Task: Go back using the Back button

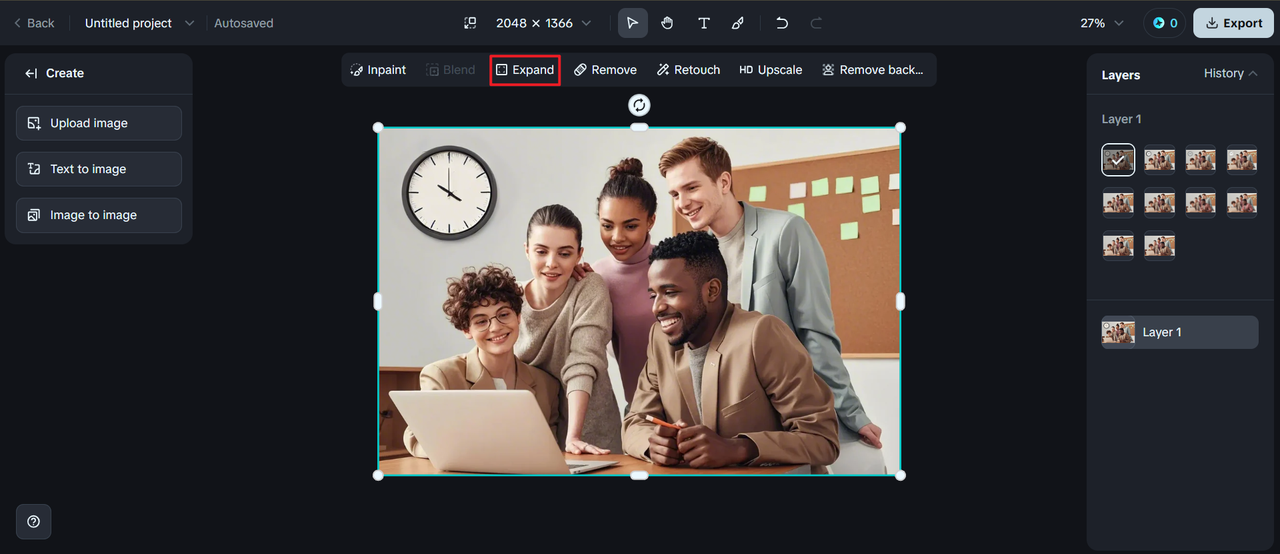Action: [34, 23]
